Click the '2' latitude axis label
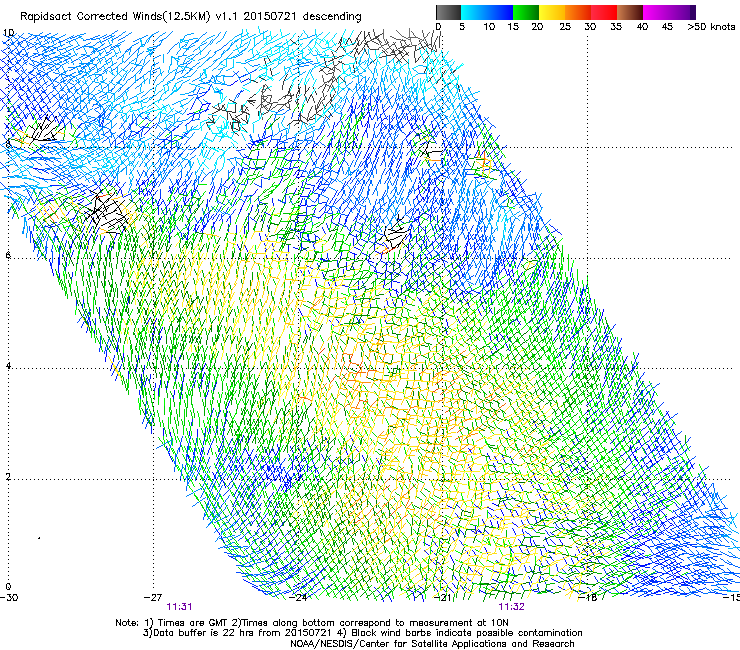Screen dimensions: 740x650 click(x=8, y=477)
